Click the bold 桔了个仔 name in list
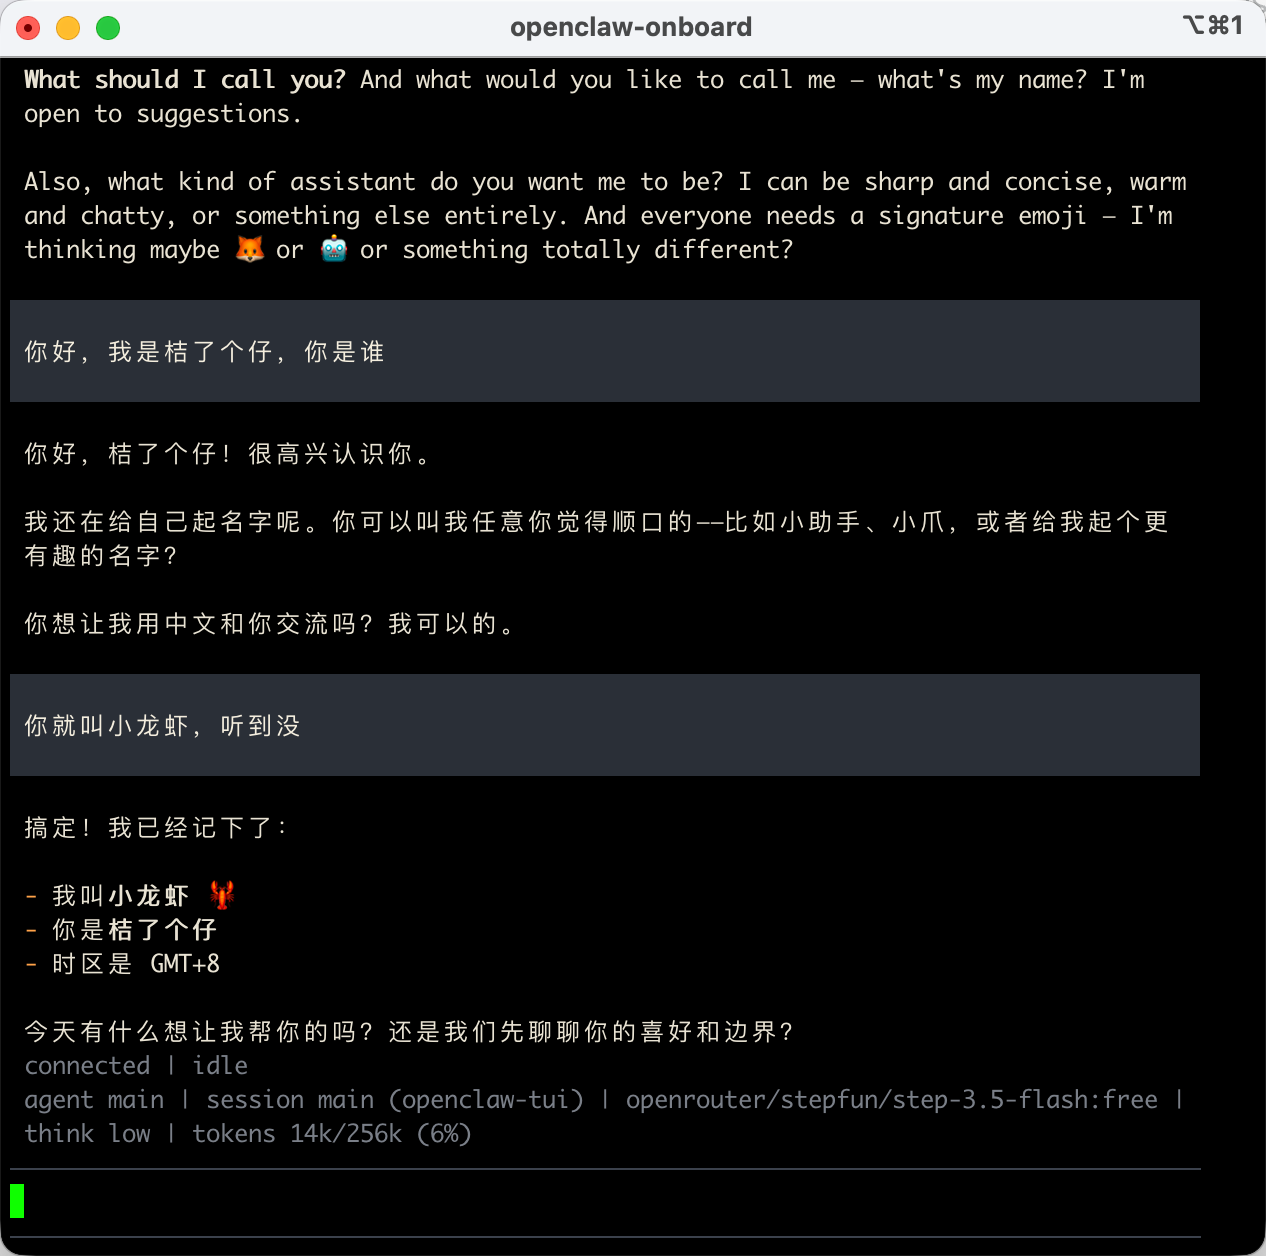The width and height of the screenshot is (1266, 1256). point(162,930)
